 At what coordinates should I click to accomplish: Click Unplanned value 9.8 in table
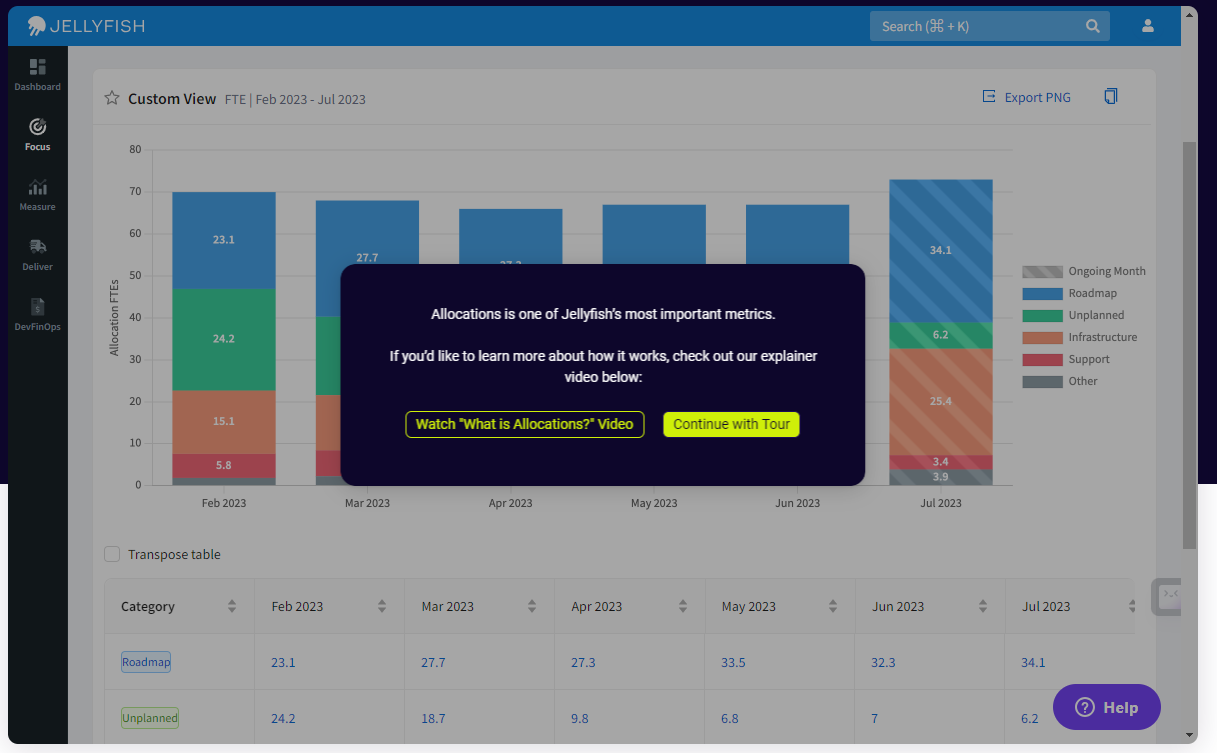(580, 718)
